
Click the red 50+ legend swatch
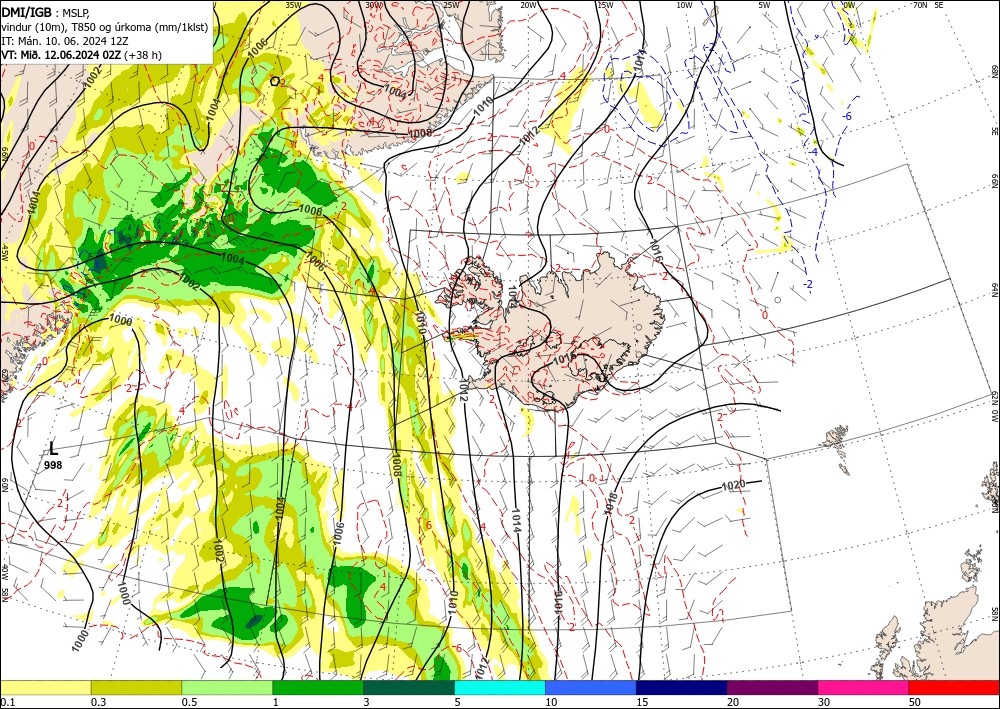(x=954, y=687)
